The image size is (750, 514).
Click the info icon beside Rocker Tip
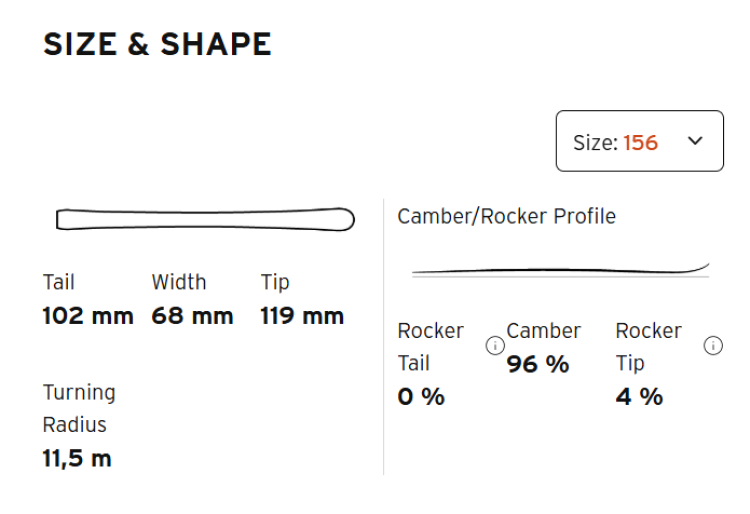[713, 346]
